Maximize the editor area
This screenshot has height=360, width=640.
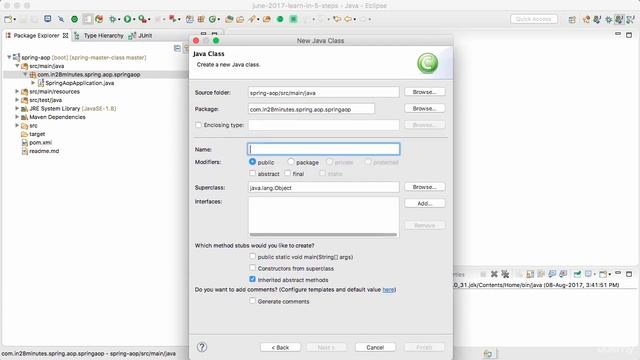tap(629, 35)
